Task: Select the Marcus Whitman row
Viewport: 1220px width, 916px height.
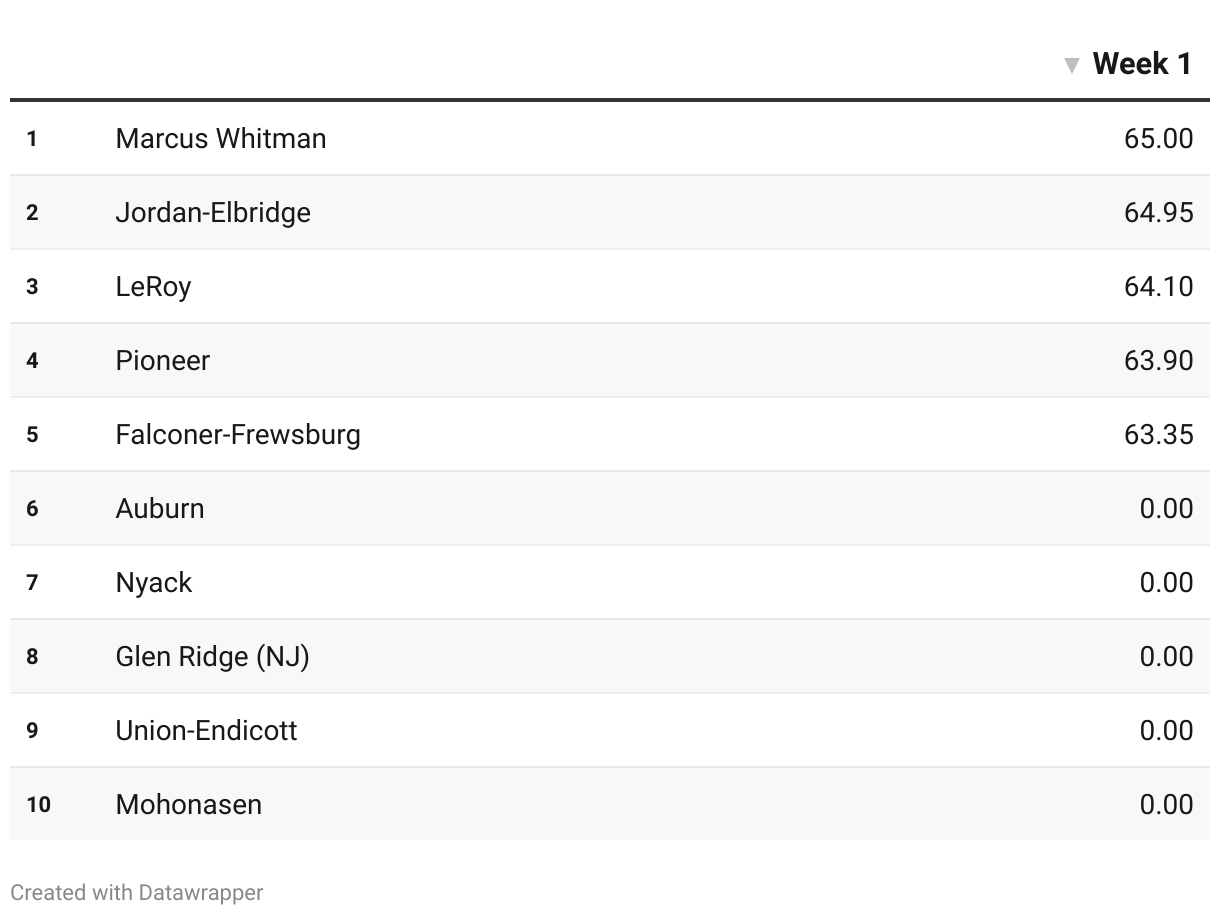Action: pyautogui.click(x=610, y=138)
